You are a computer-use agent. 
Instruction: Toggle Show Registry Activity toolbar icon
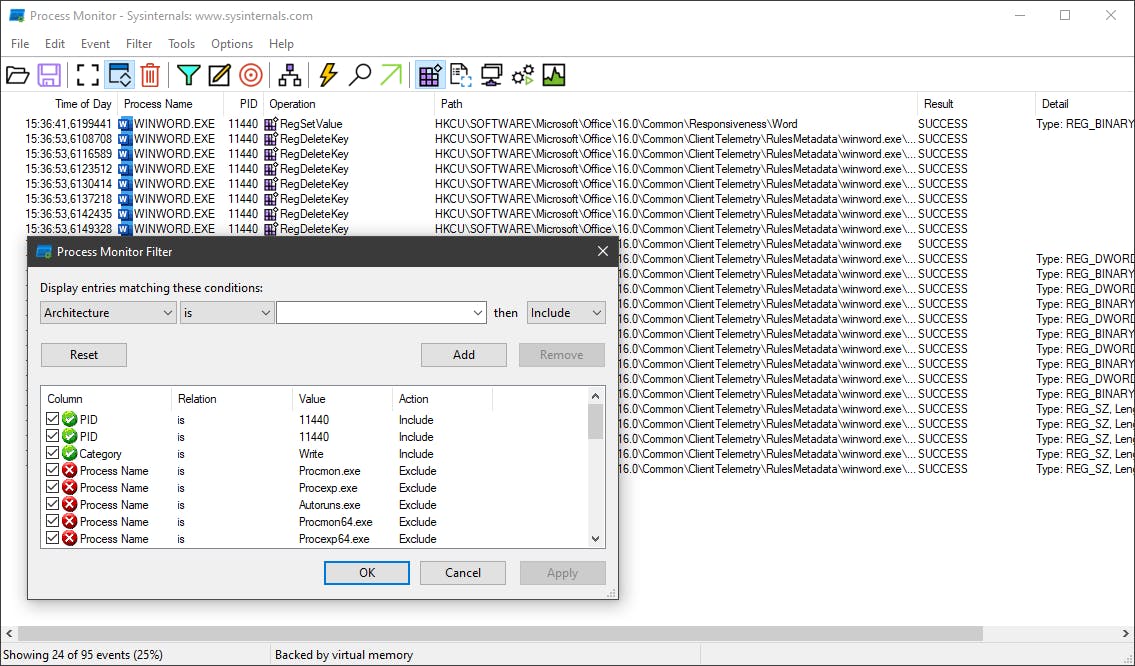[430, 75]
